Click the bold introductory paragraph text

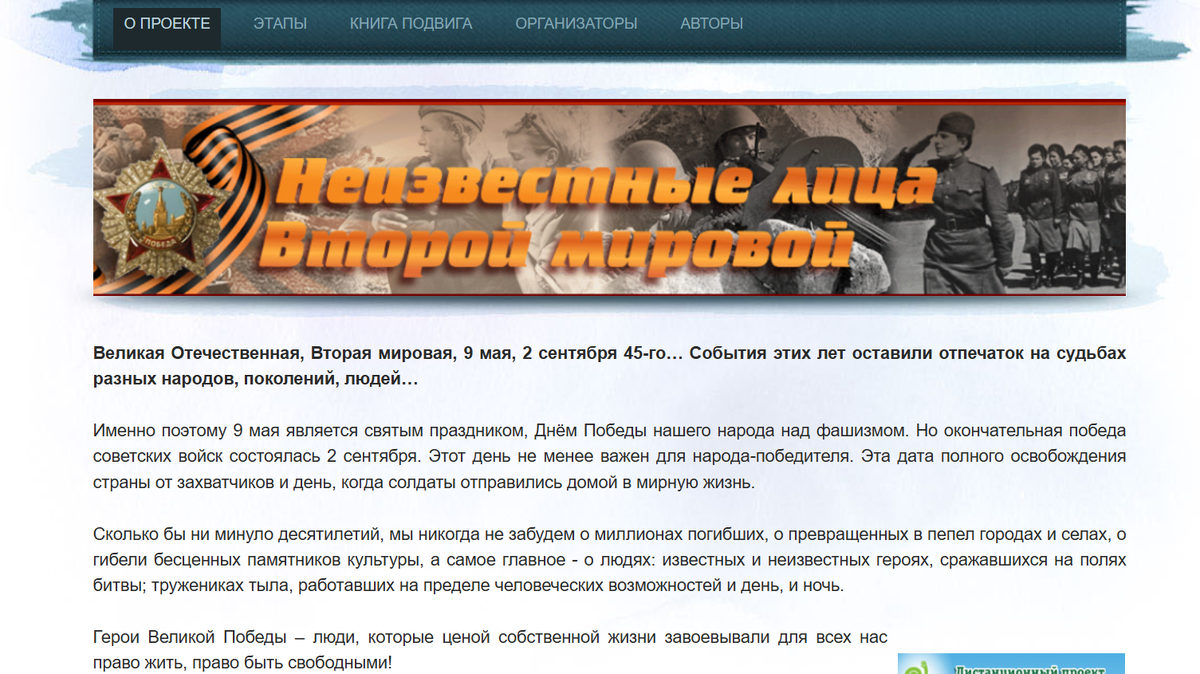(600, 363)
